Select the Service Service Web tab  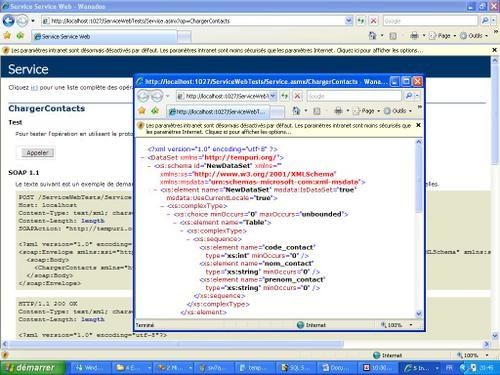[104, 37]
